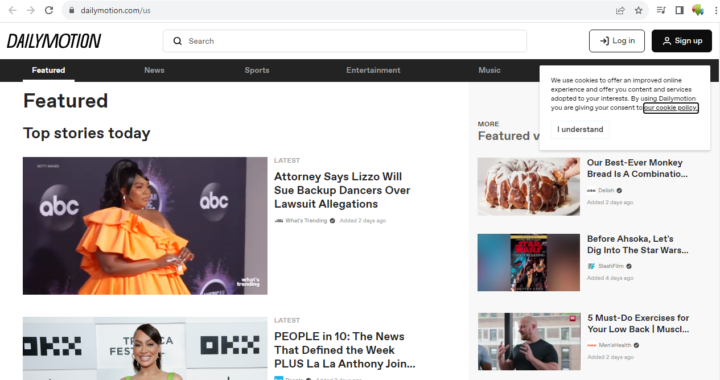
Task: Click the Sign up button
Action: click(682, 41)
